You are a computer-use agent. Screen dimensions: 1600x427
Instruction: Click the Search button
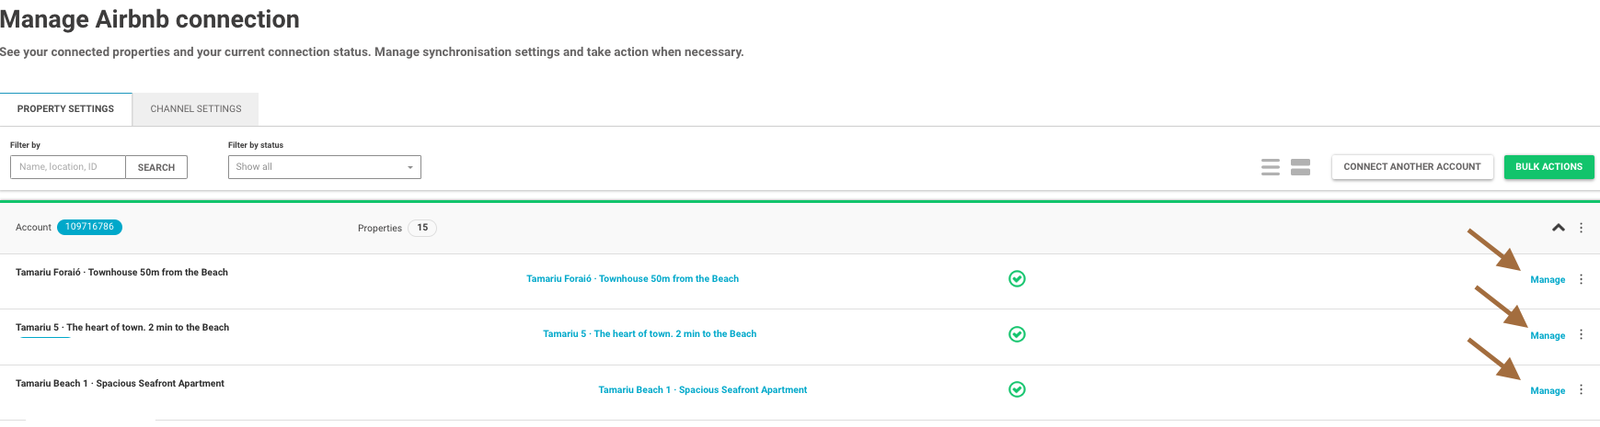[156, 167]
